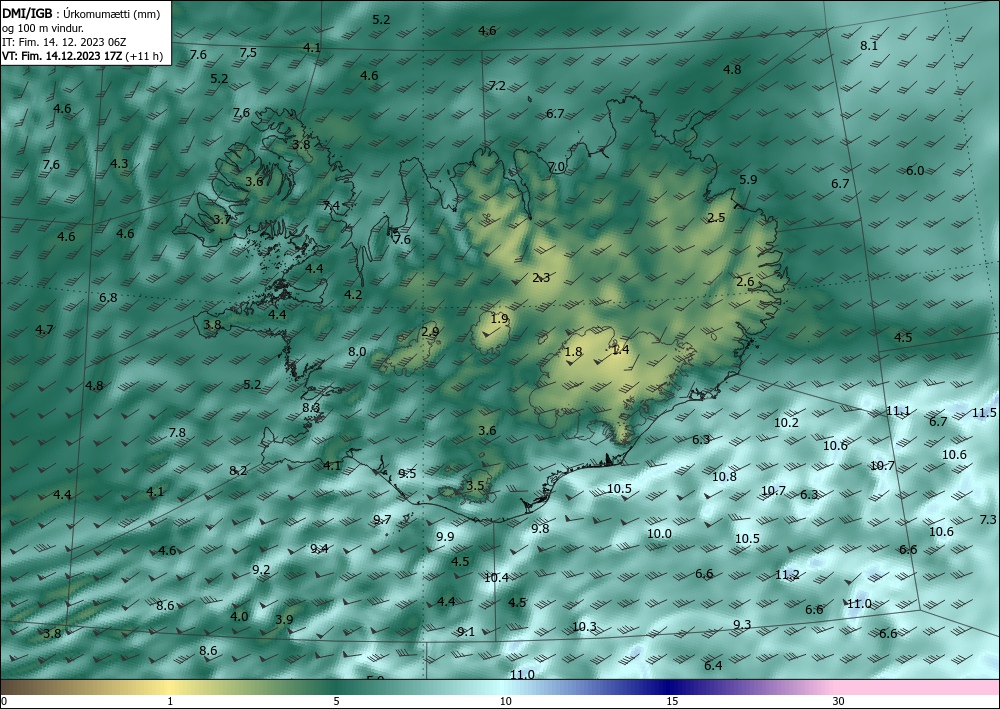Click the 10.0 value on the map
This screenshot has width=1000, height=709.
[659, 534]
